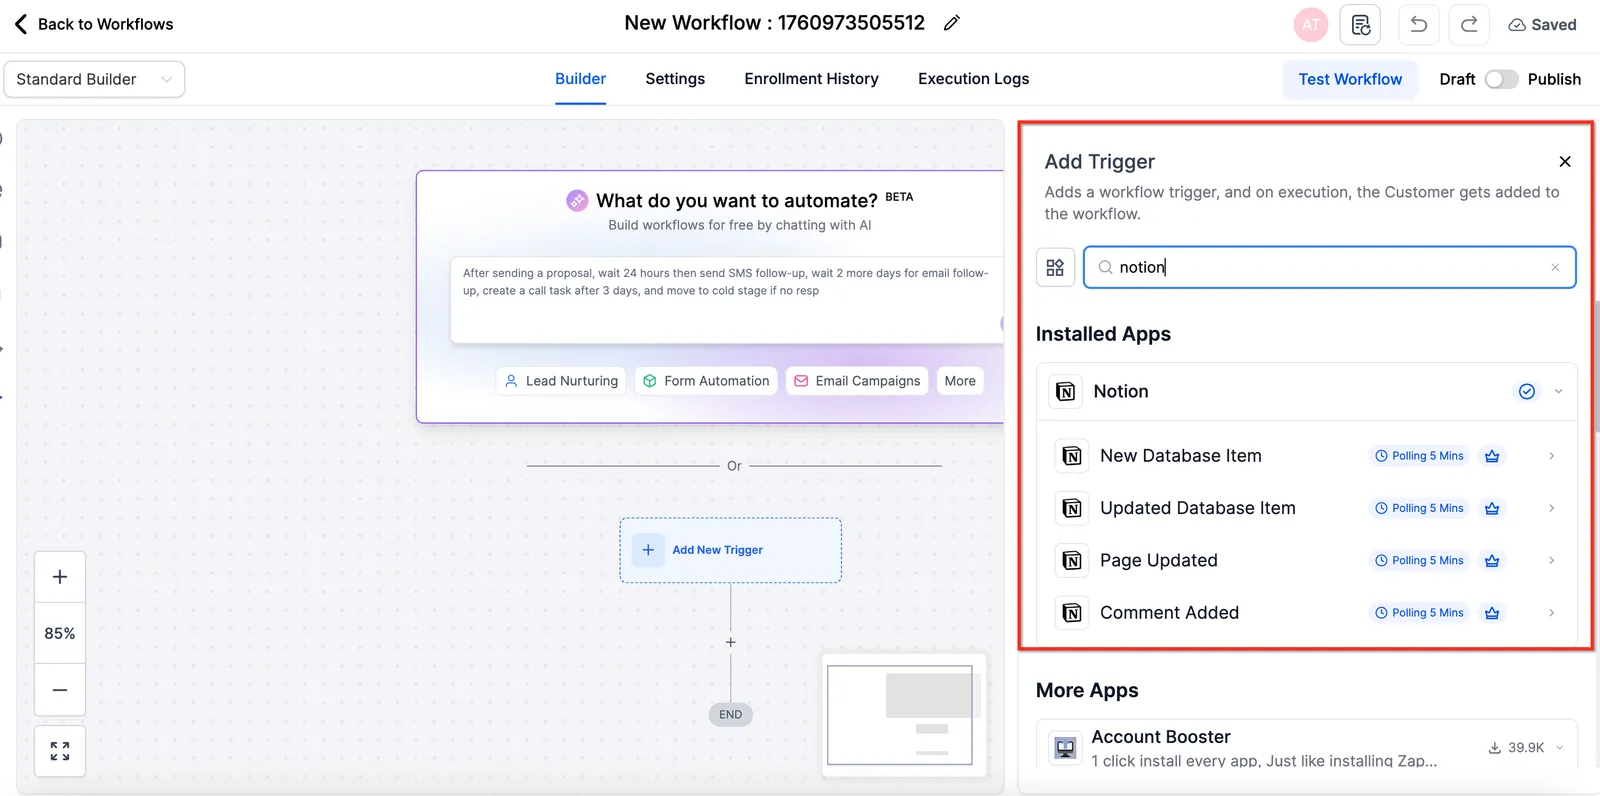
Task: Switch to the Builder tab
Action: pos(581,79)
